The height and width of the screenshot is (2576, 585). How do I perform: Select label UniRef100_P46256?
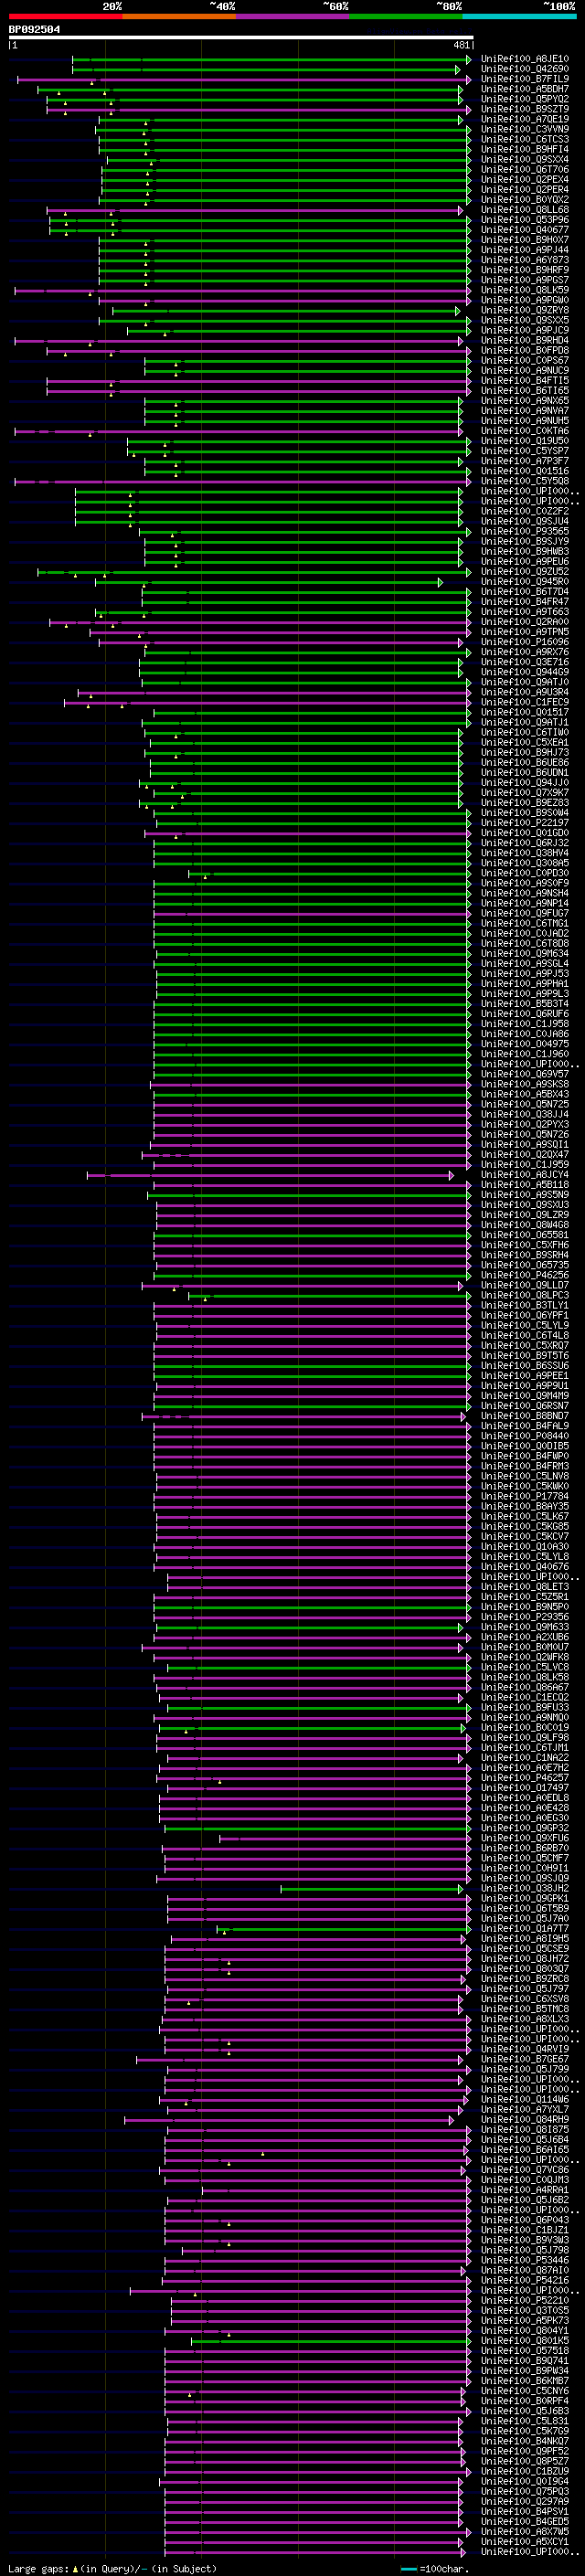point(524,1276)
